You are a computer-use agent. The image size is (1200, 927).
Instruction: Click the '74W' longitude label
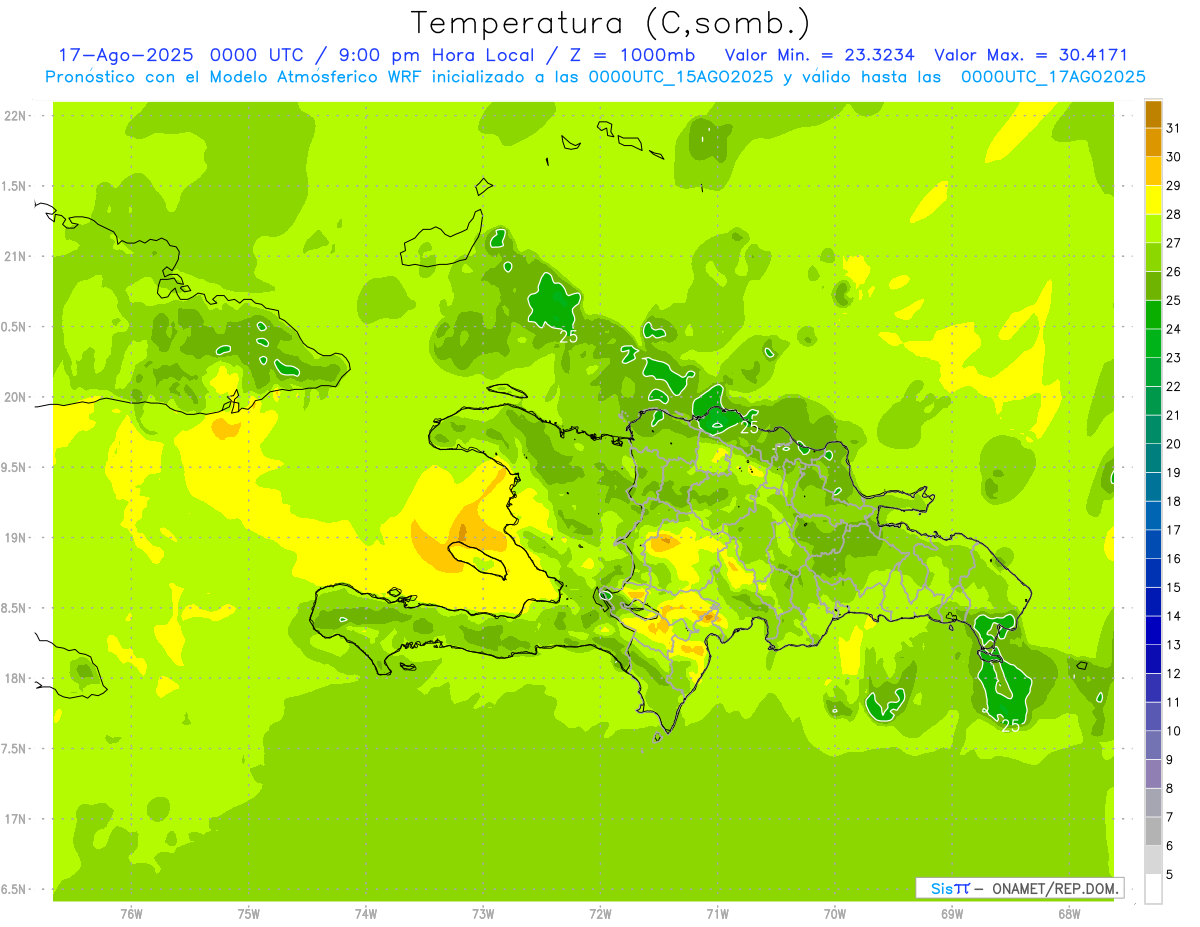(365, 913)
